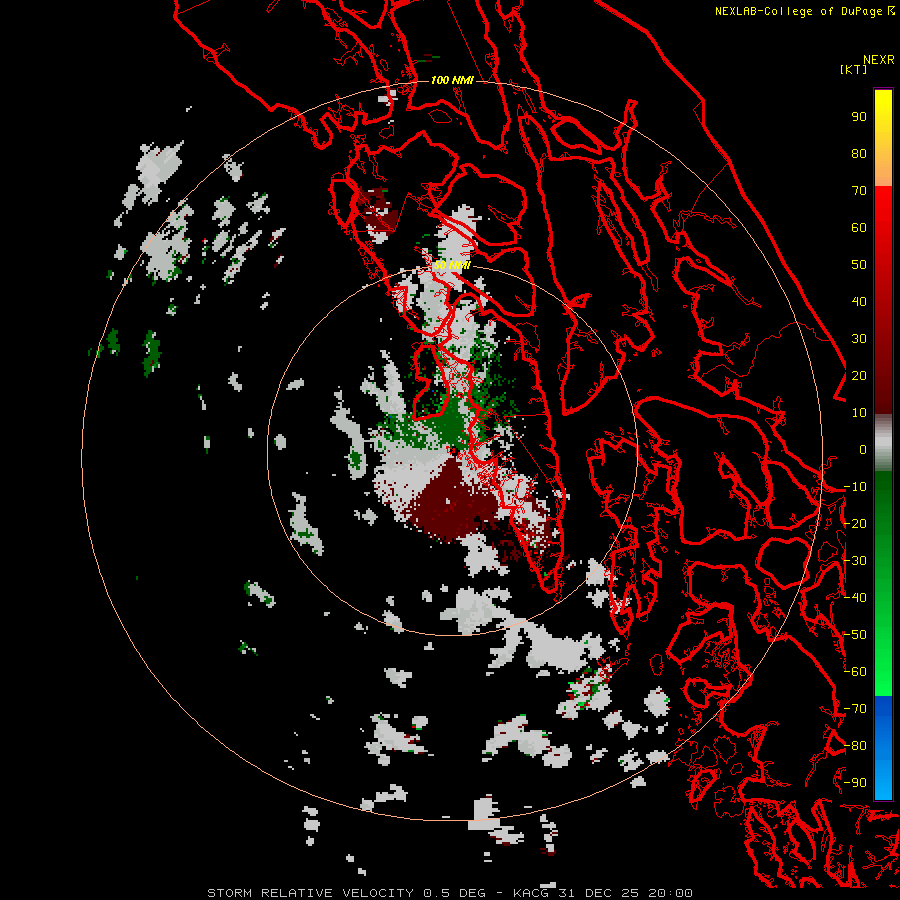Screen dimensions: 900x900
Task: Click the positive 20 scale label
Action: tap(859, 375)
